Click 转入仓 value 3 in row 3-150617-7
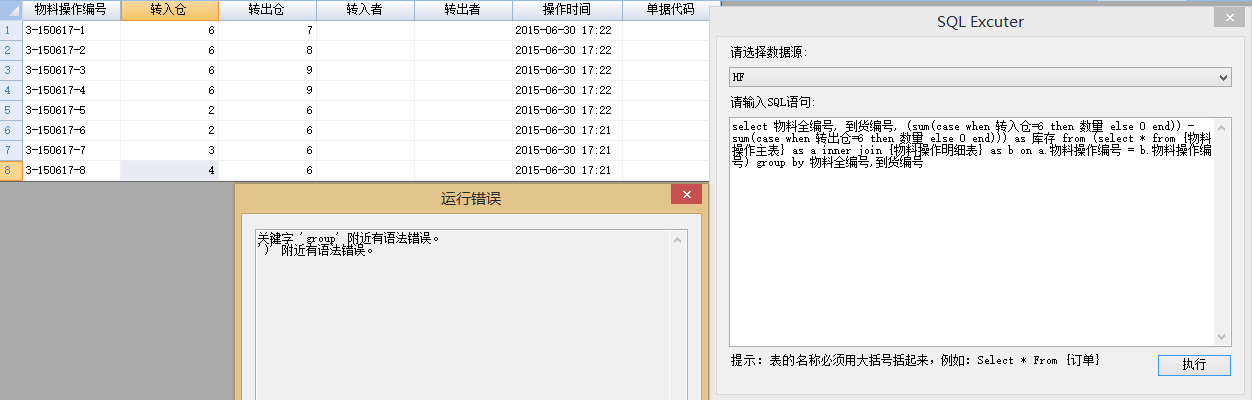This screenshot has height=400, width=1252. coord(170,151)
